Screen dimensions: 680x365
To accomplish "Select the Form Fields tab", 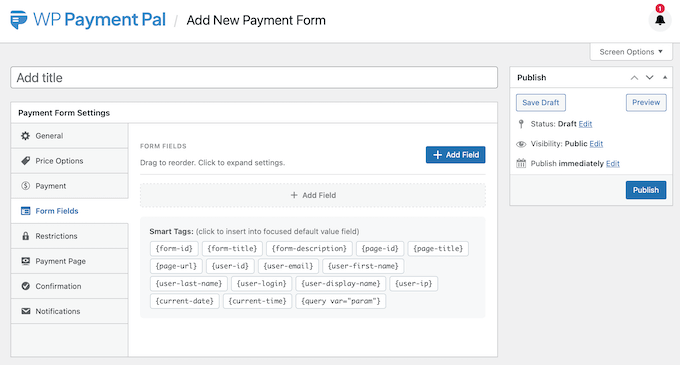I will [69, 211].
